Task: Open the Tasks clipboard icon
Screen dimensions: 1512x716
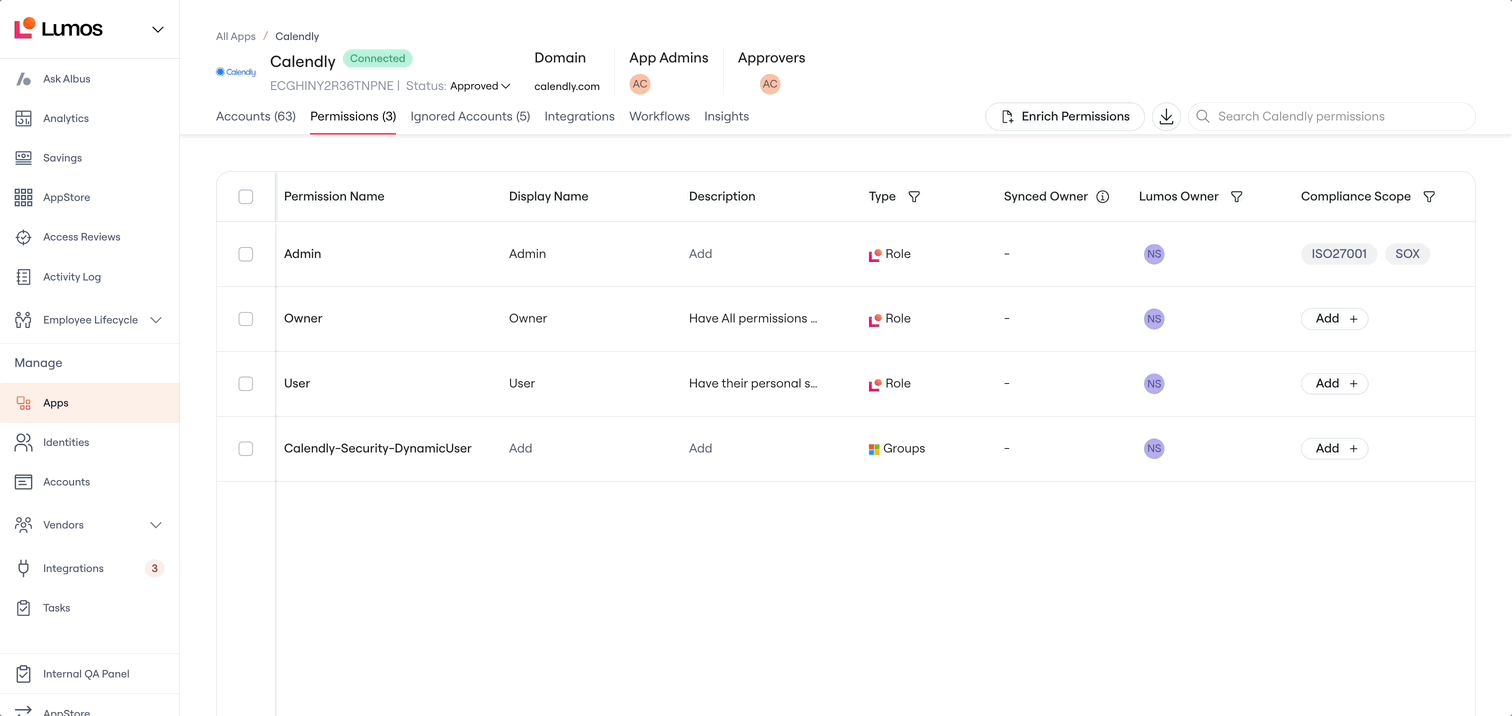Action: [23, 608]
